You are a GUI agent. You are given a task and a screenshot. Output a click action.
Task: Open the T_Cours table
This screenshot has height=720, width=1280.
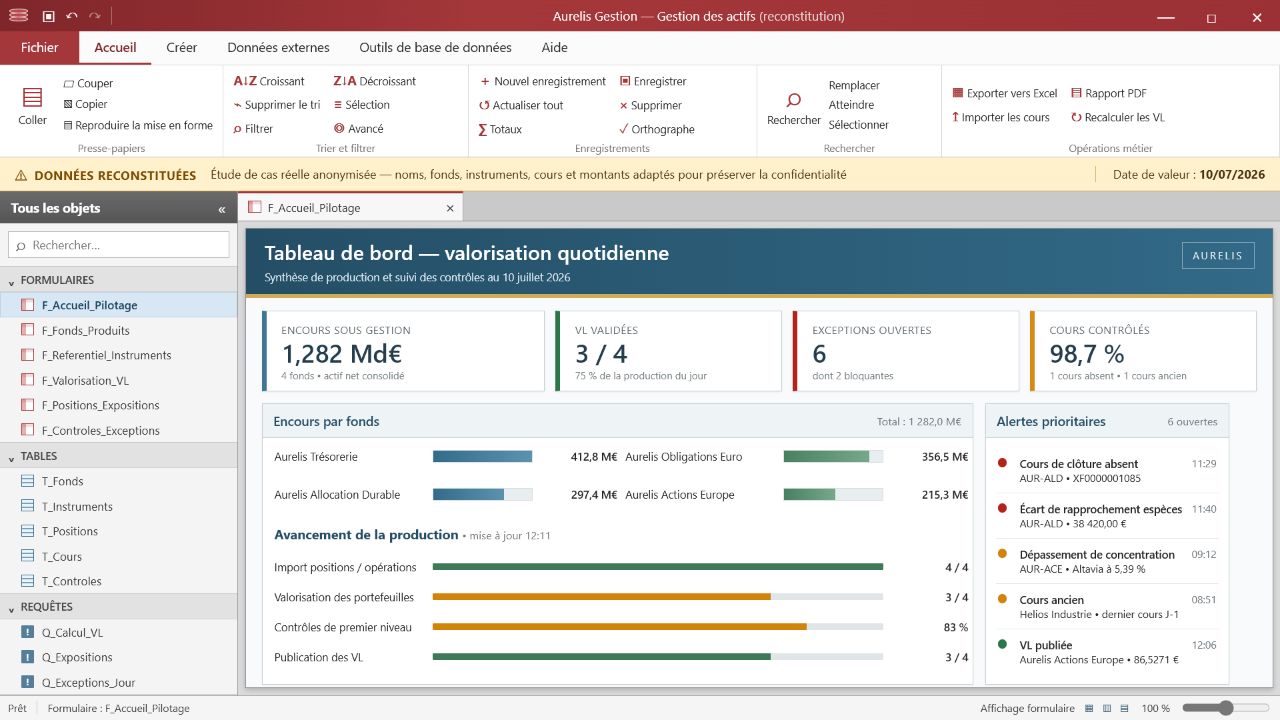tap(118, 556)
